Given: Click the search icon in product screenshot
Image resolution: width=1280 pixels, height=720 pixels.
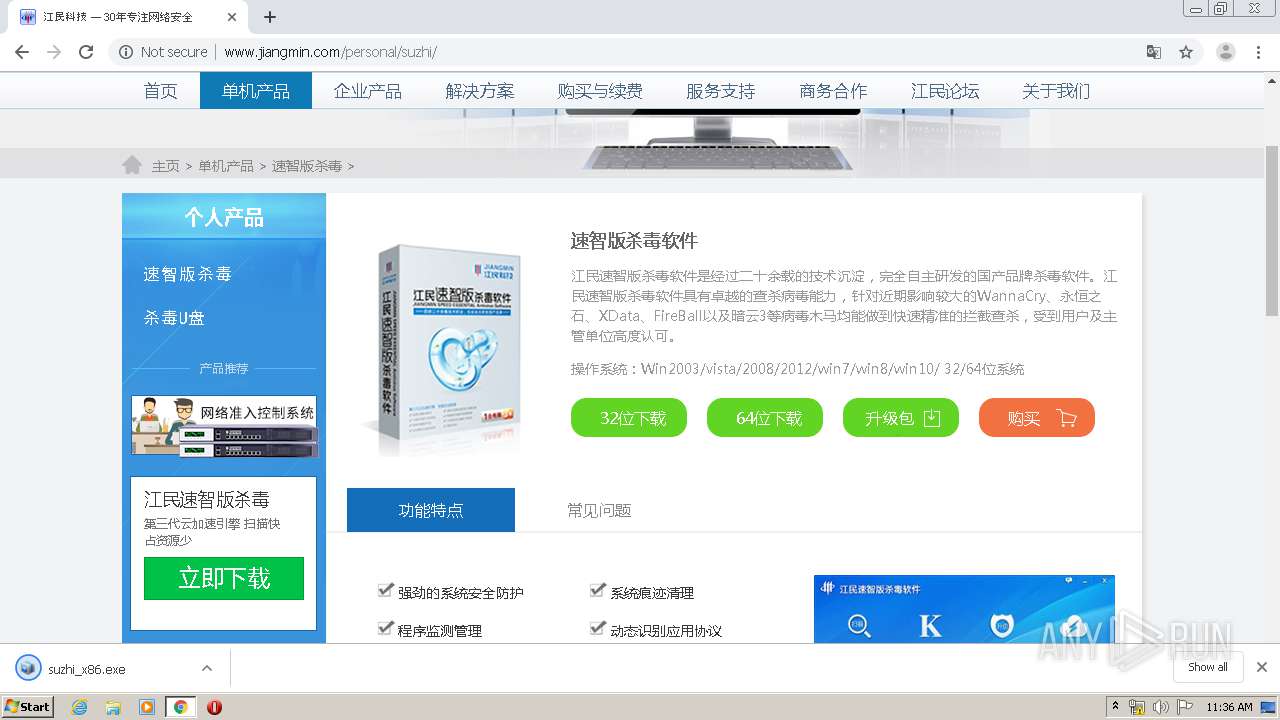Looking at the screenshot, I should pyautogui.click(x=858, y=626).
